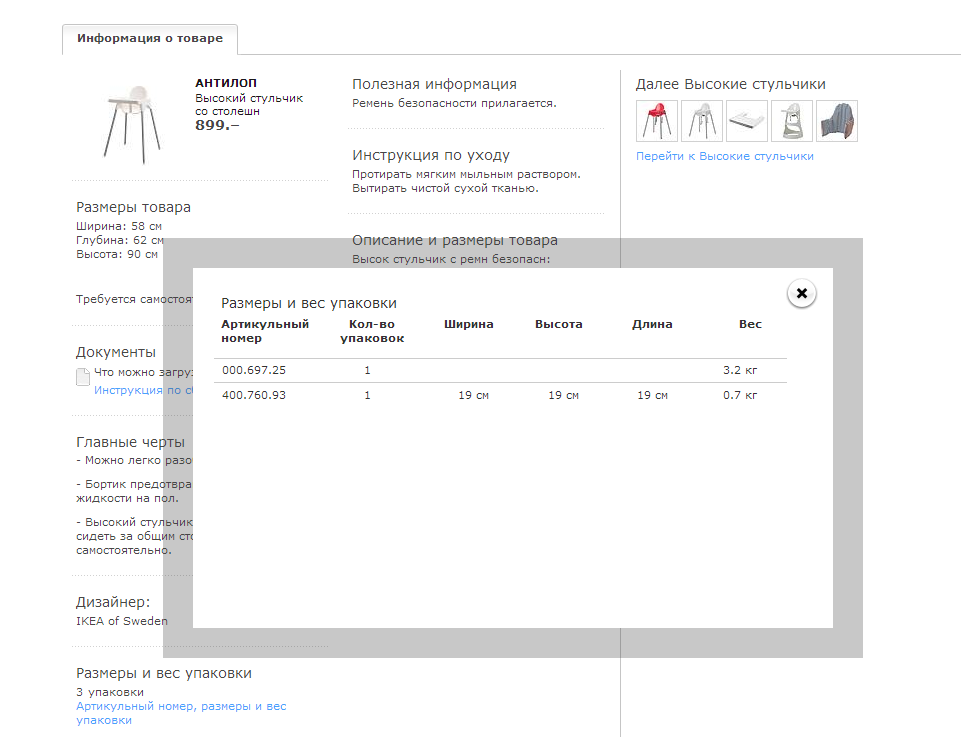The height and width of the screenshot is (737, 979).
Task: Click the Артикульный номер column header
Action: (x=265, y=331)
